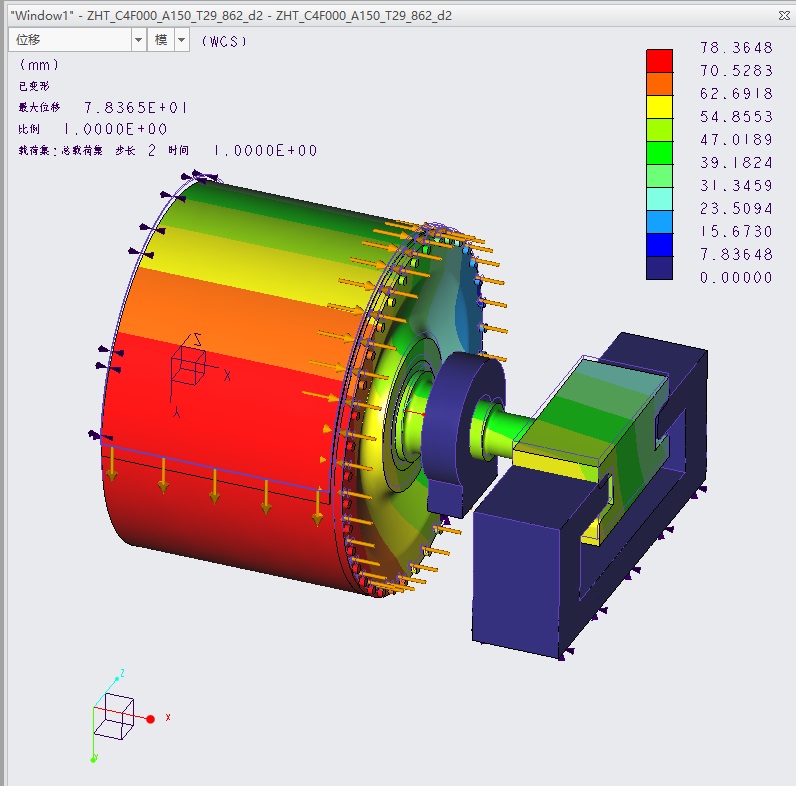The image size is (796, 786).
Task: Click the (mm) units label
Action: pos(39,65)
